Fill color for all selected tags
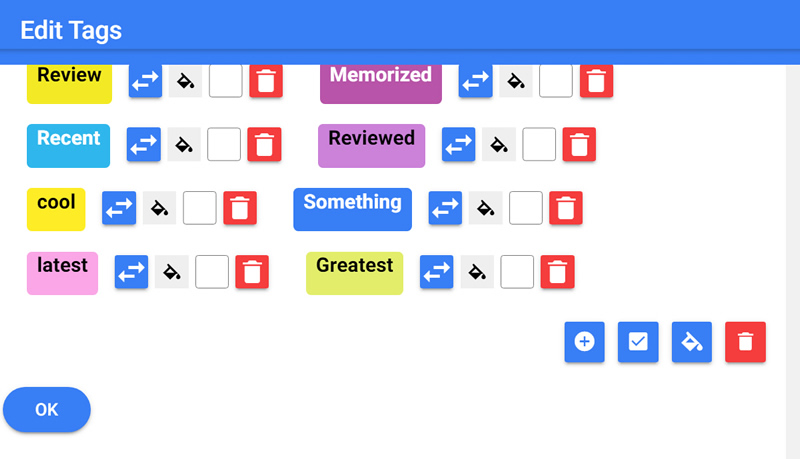 pyautogui.click(x=692, y=342)
